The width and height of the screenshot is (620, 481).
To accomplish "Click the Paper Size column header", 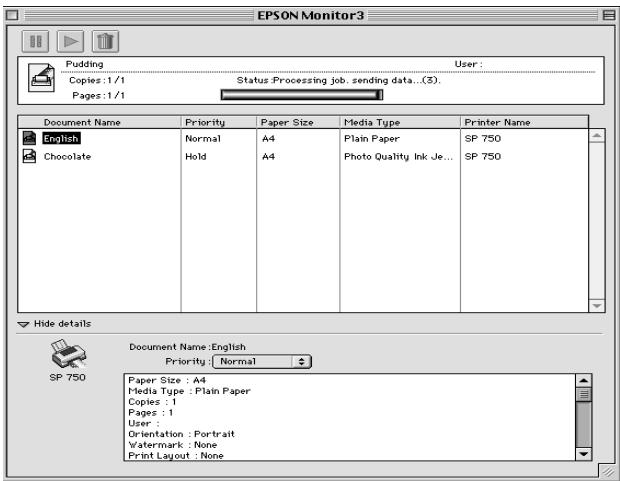I will pyautogui.click(x=298, y=122).
